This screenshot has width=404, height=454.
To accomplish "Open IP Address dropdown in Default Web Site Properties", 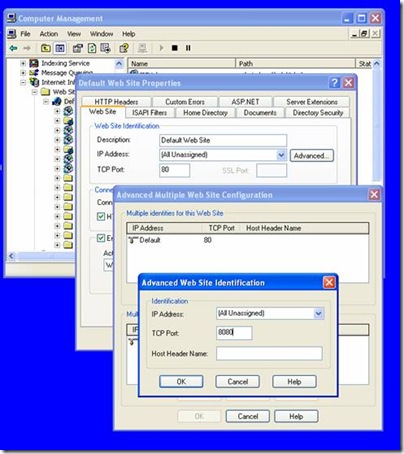I will point(281,155).
